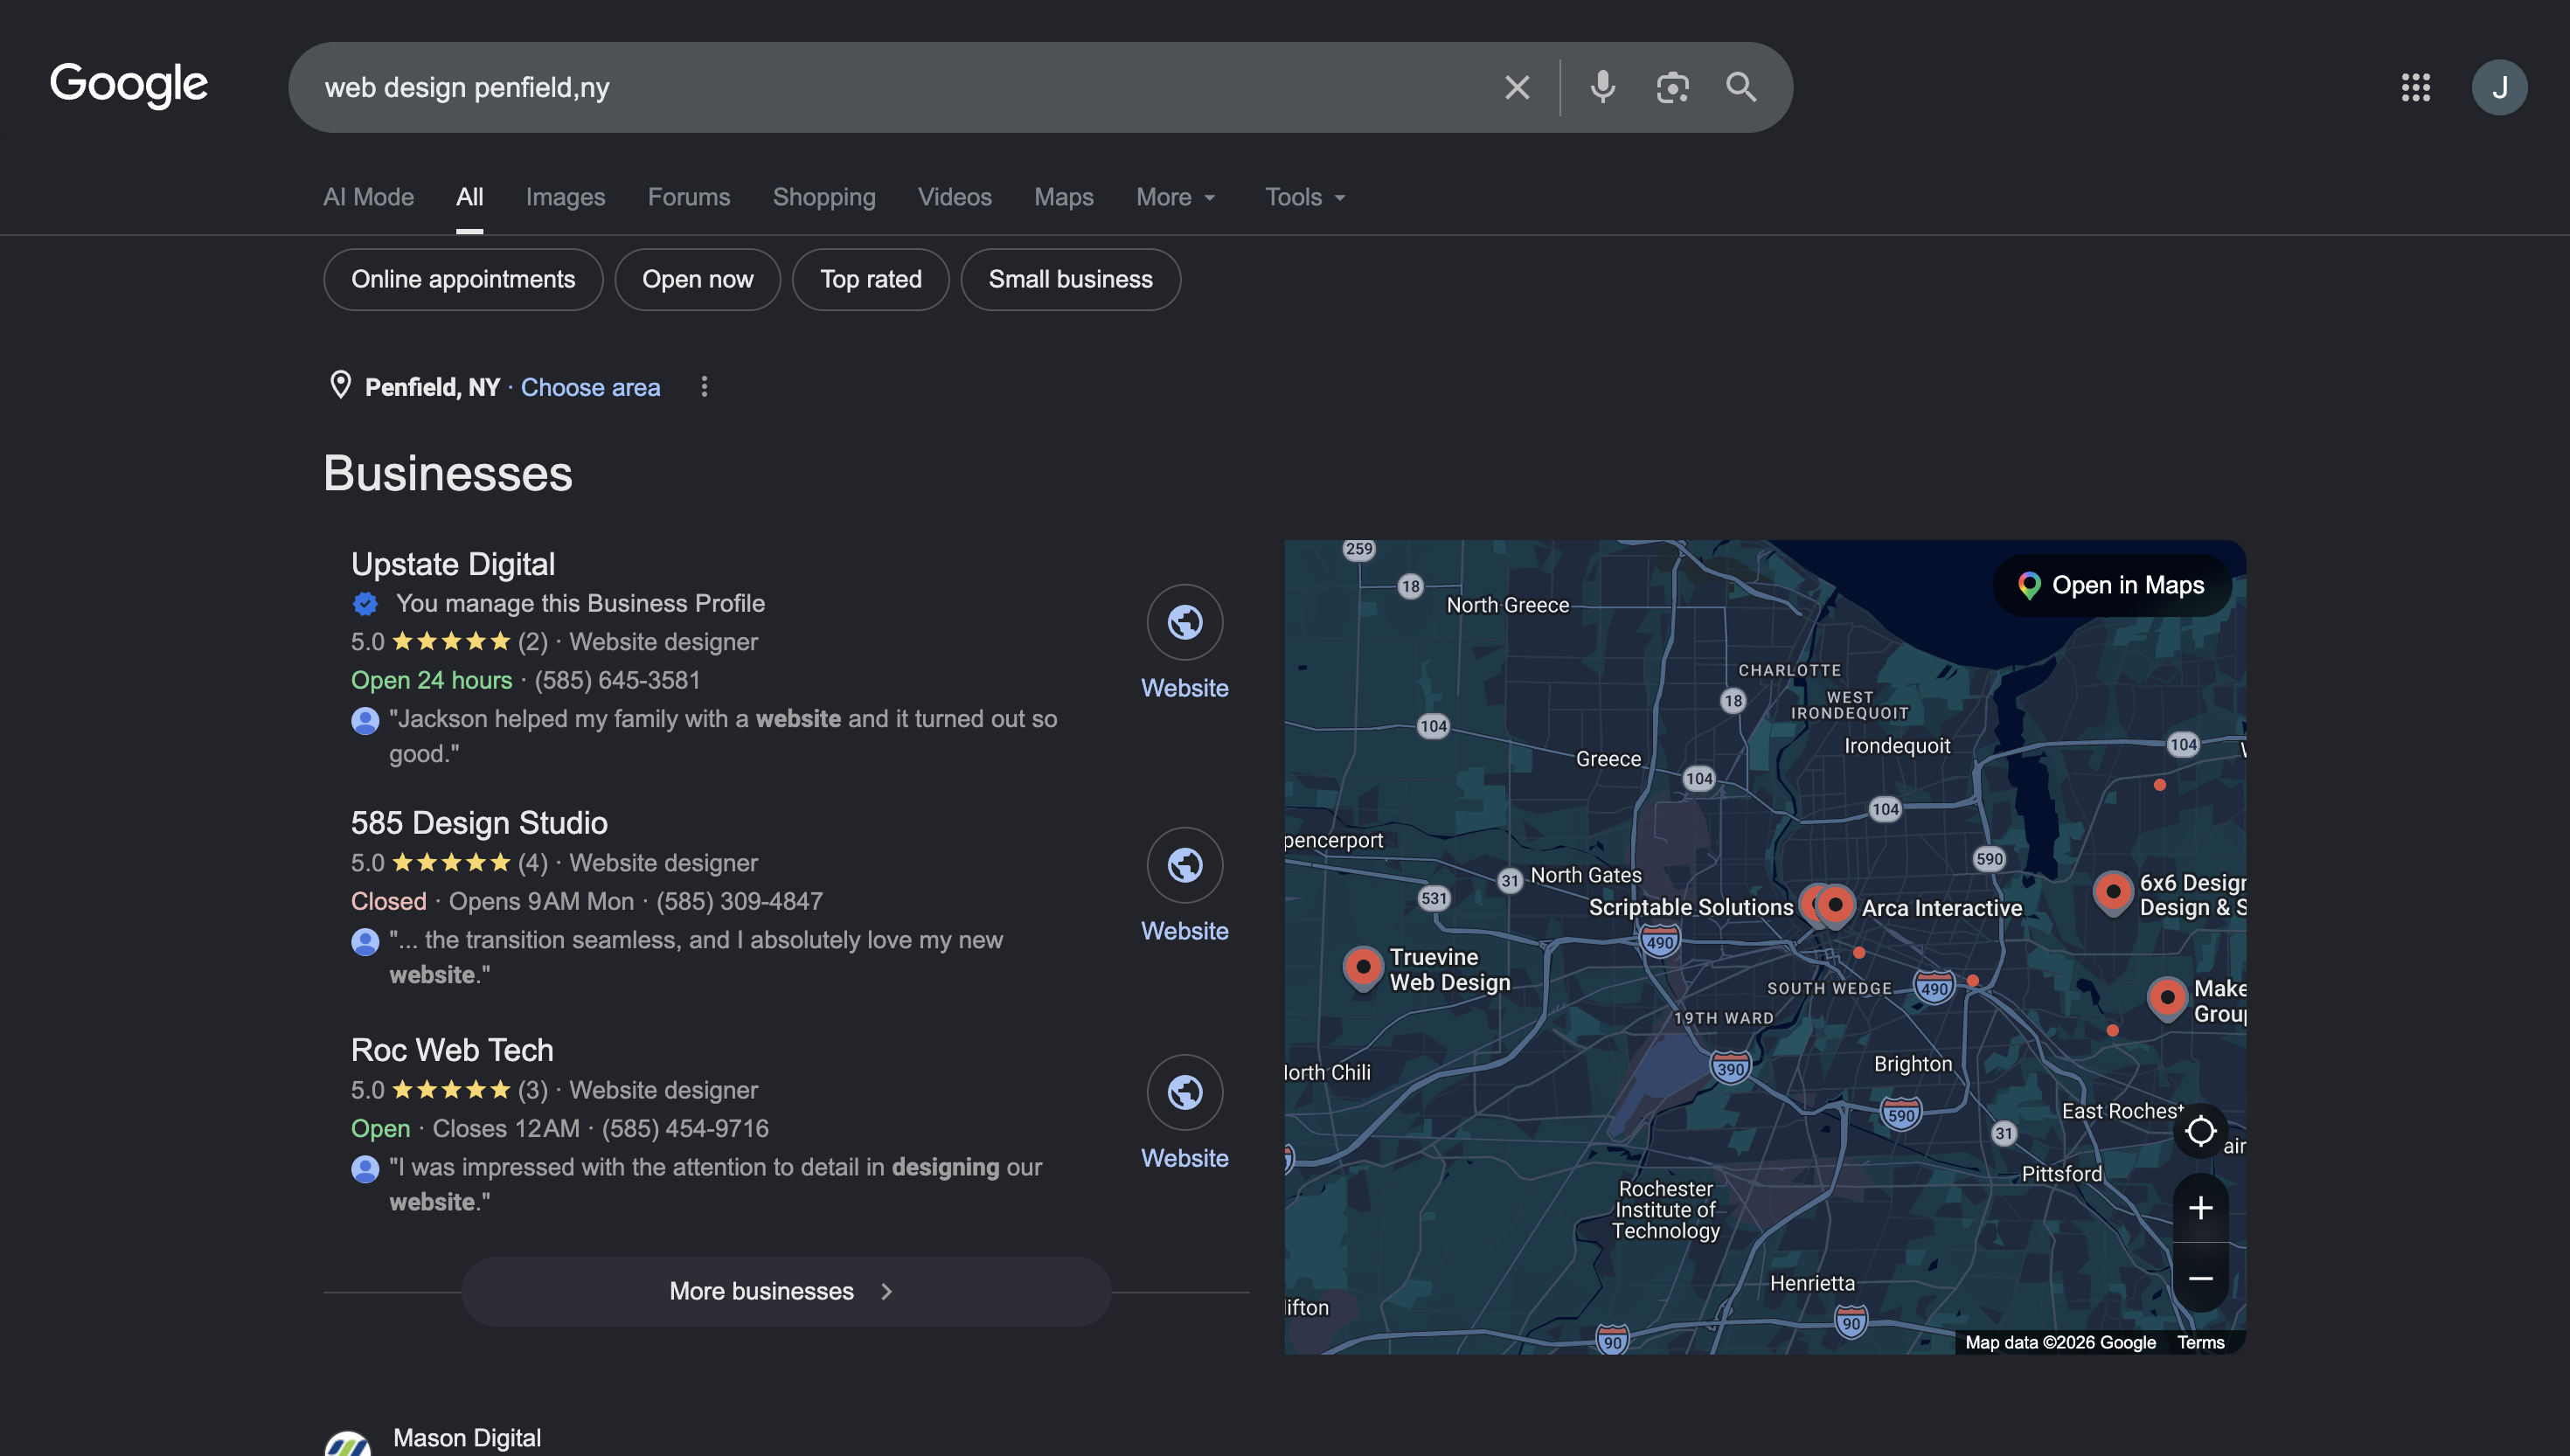
Task: Click the Penfield, NY location pin icon
Action: (340, 385)
